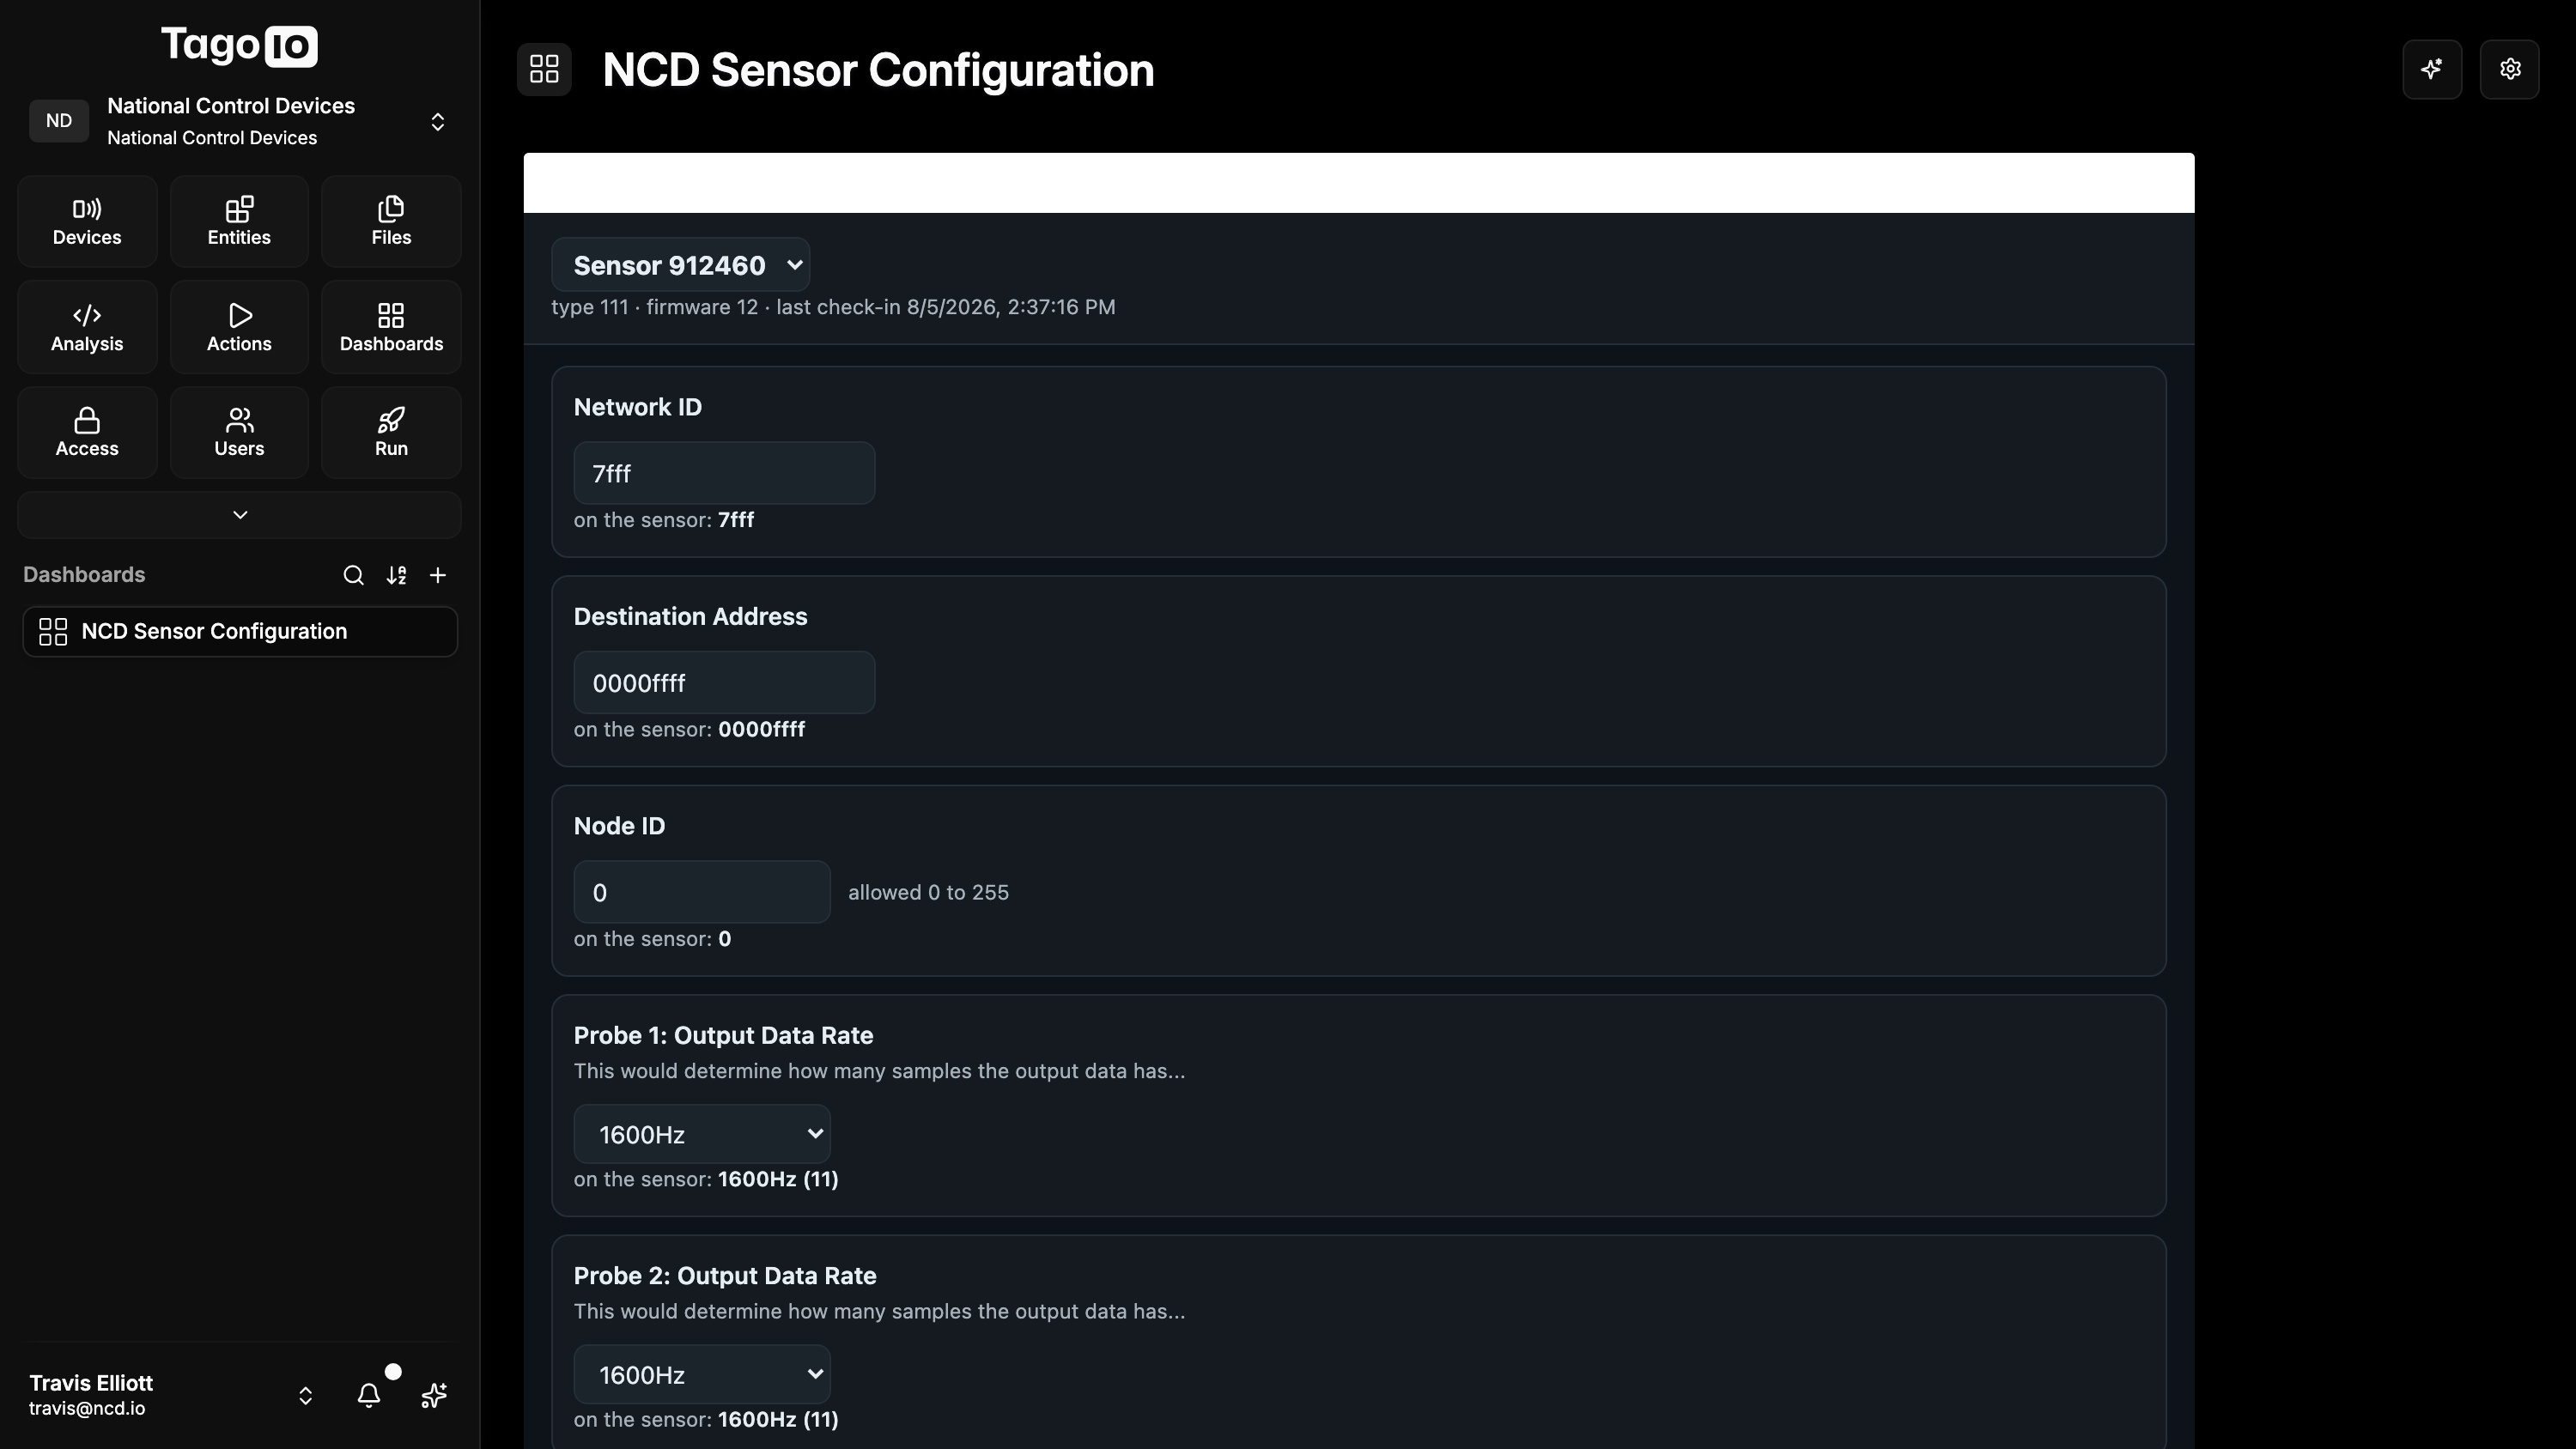Click the Destination Address input field
This screenshot has width=2576, height=1449.
pyautogui.click(x=724, y=683)
